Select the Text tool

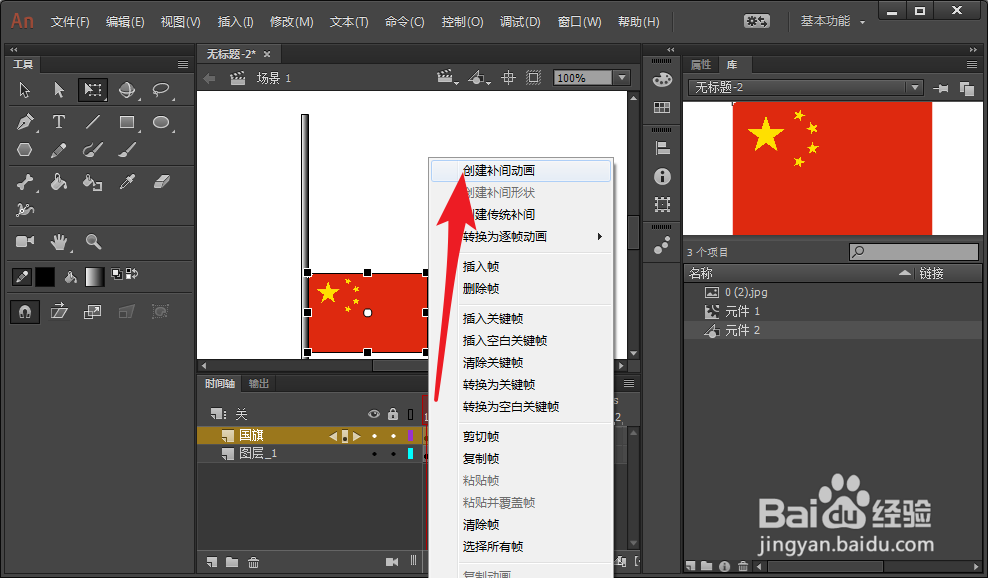[x=59, y=122]
